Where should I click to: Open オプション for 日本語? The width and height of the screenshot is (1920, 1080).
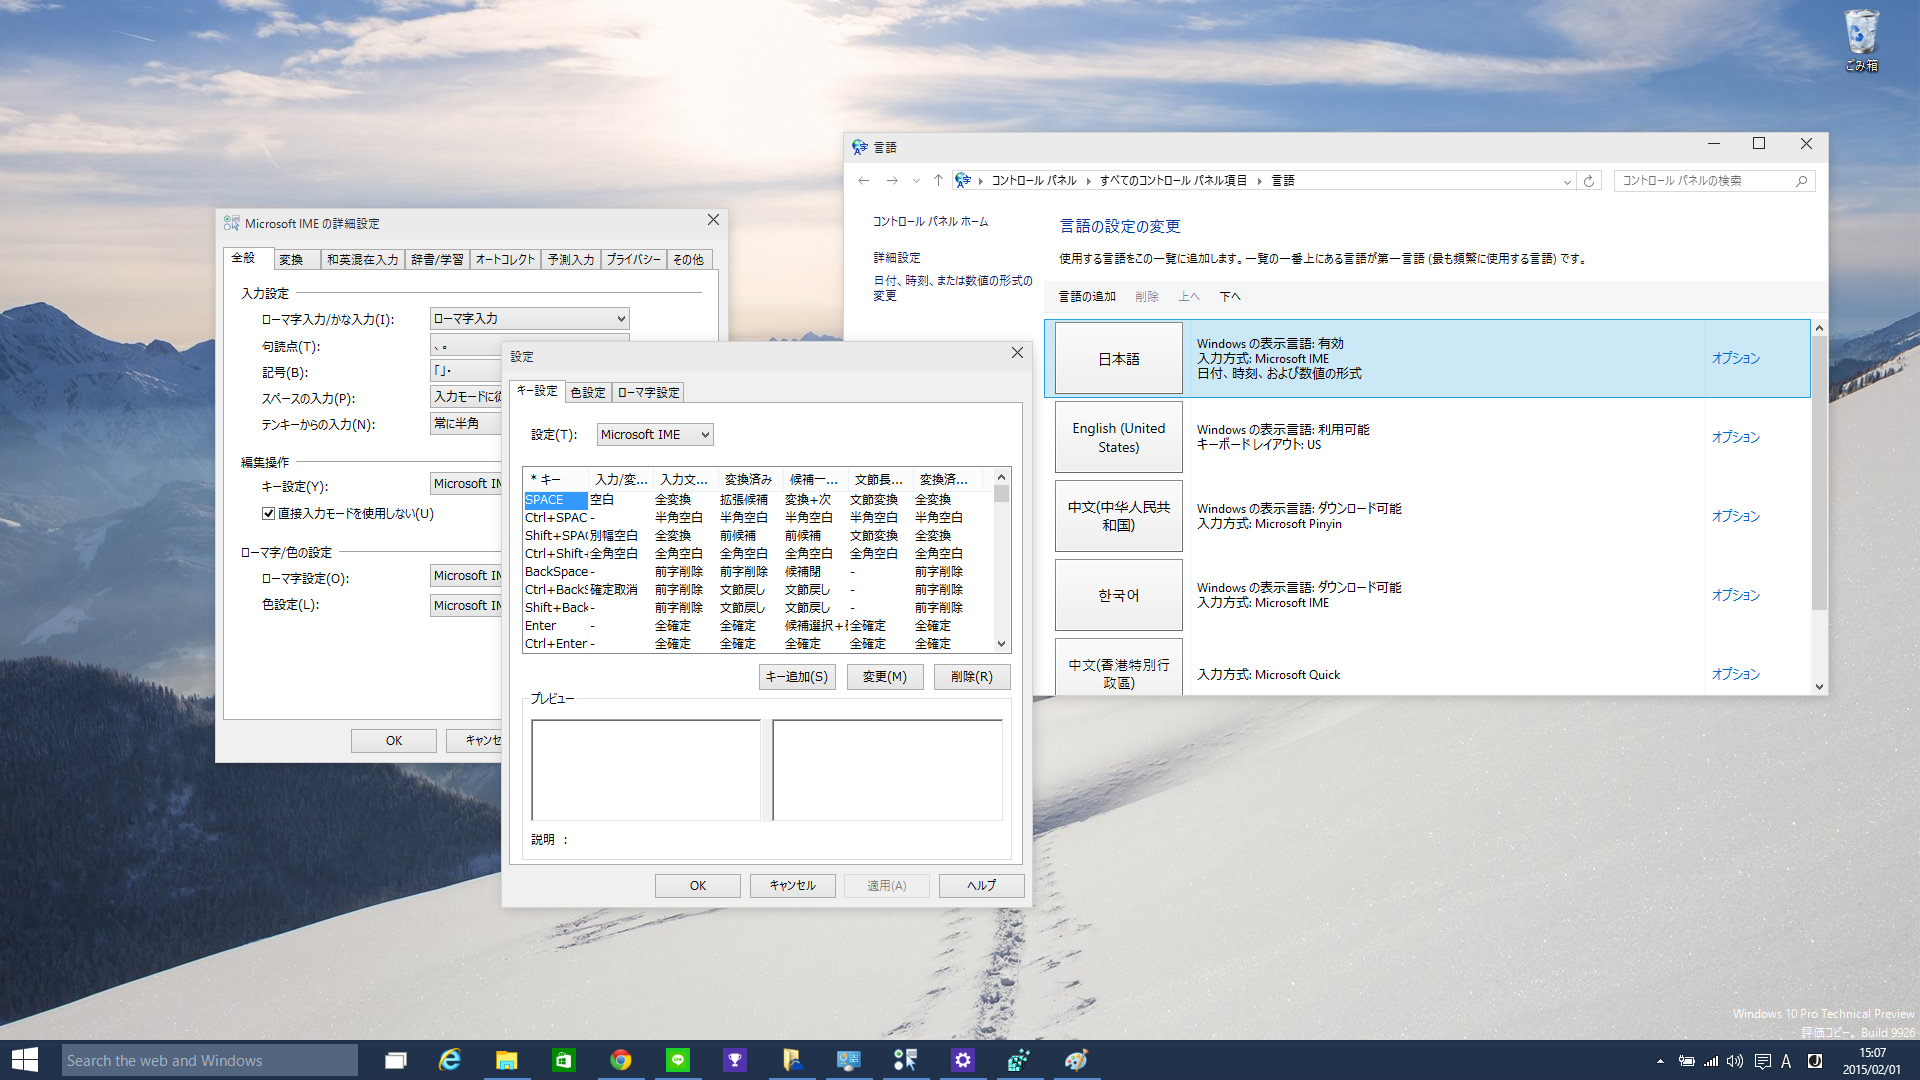[1735, 358]
